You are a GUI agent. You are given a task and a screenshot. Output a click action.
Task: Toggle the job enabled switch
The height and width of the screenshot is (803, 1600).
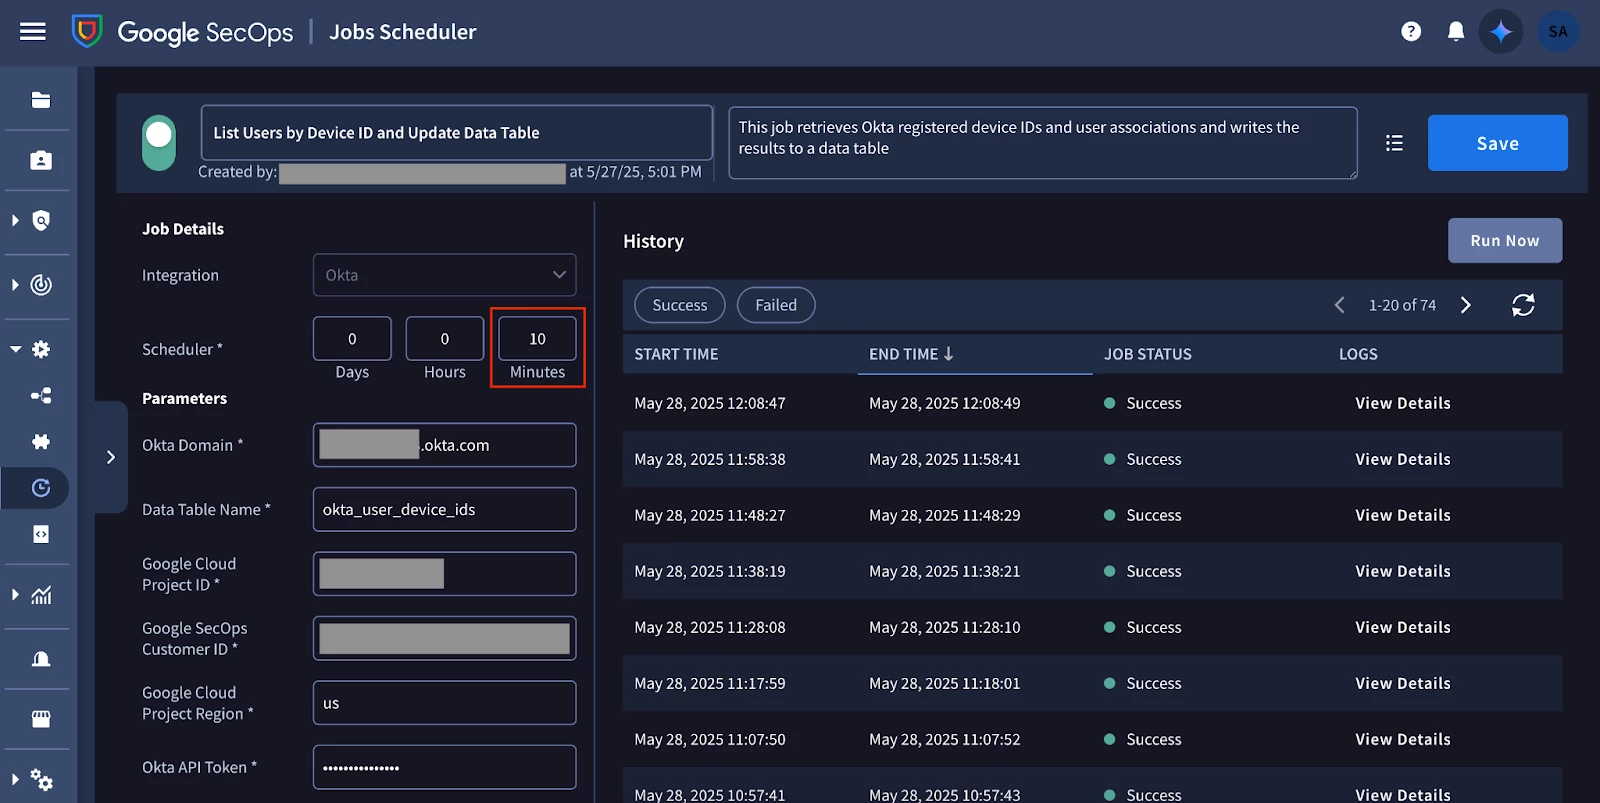(x=159, y=143)
